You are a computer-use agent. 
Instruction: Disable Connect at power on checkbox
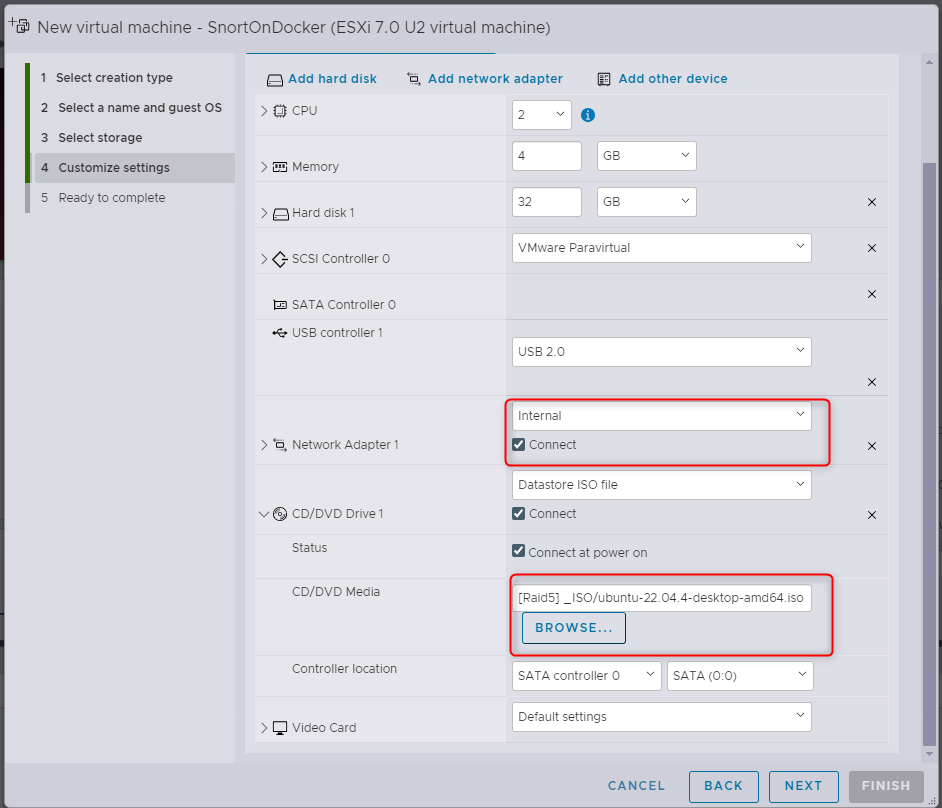coord(519,552)
